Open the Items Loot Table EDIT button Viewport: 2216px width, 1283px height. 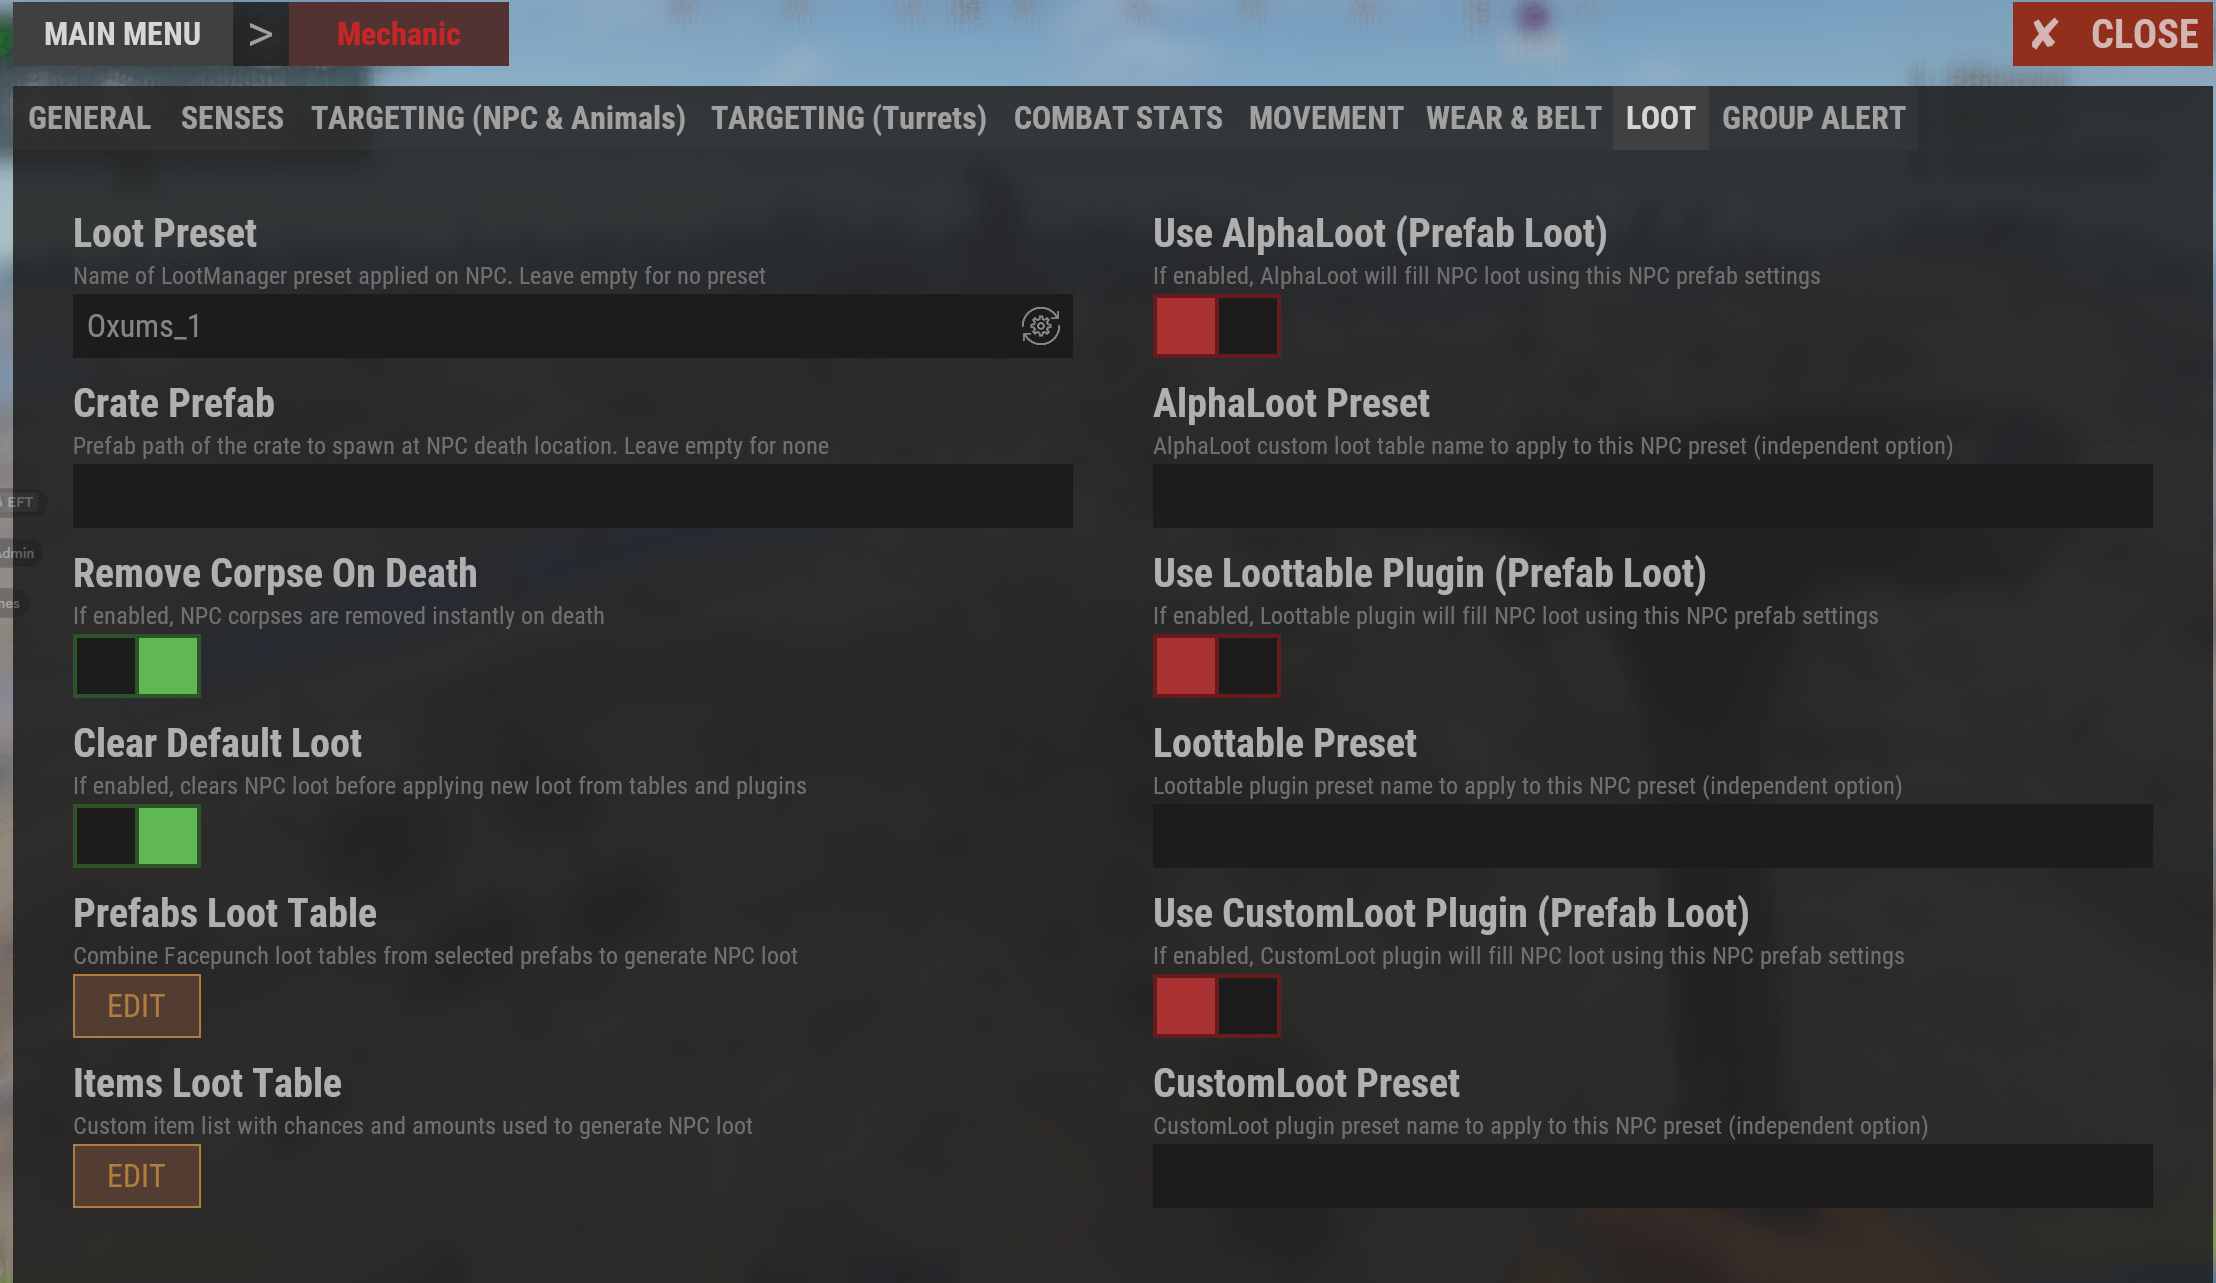pyautogui.click(x=137, y=1176)
